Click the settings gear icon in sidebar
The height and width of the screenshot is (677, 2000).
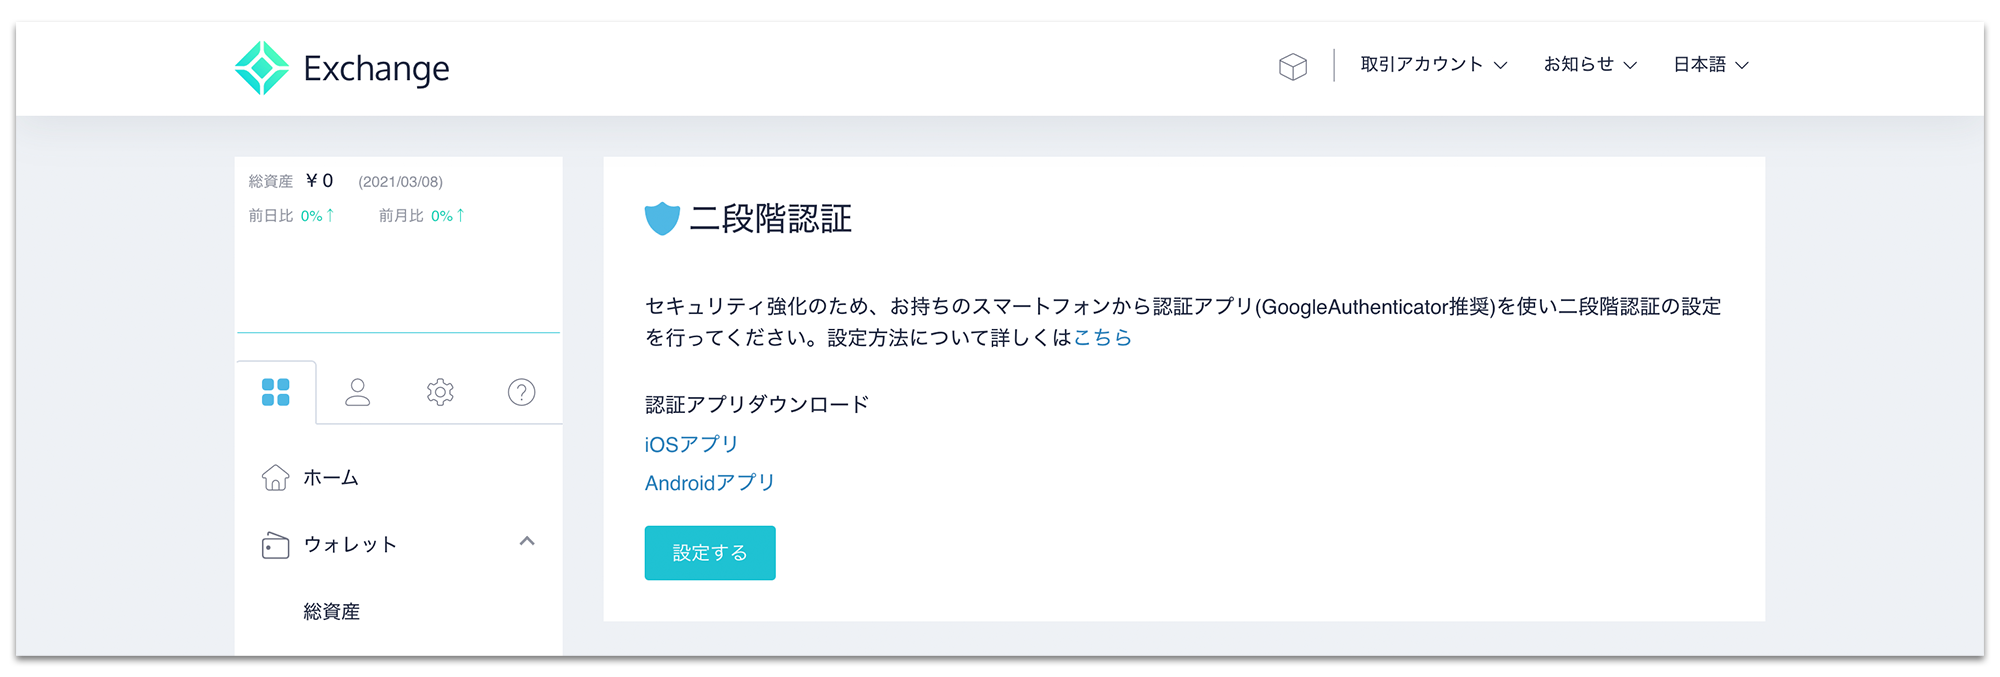439,392
